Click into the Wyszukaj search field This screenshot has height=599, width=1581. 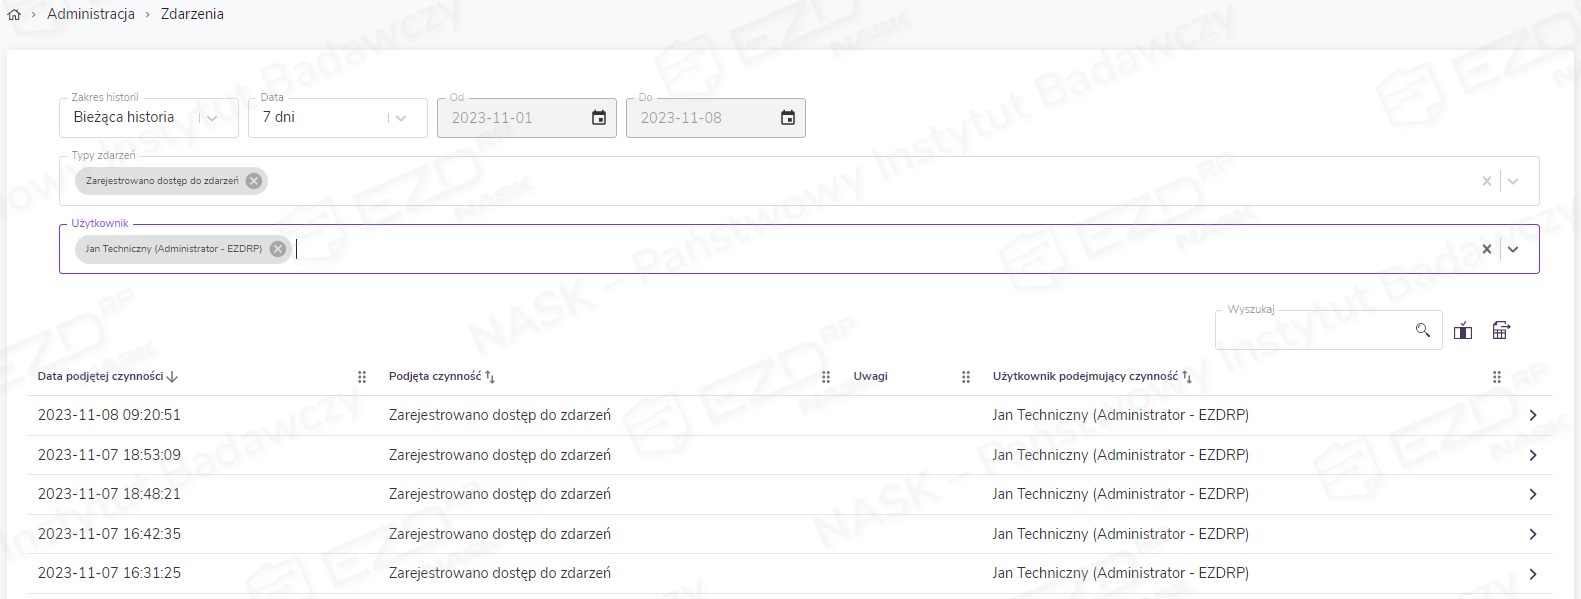point(1312,331)
